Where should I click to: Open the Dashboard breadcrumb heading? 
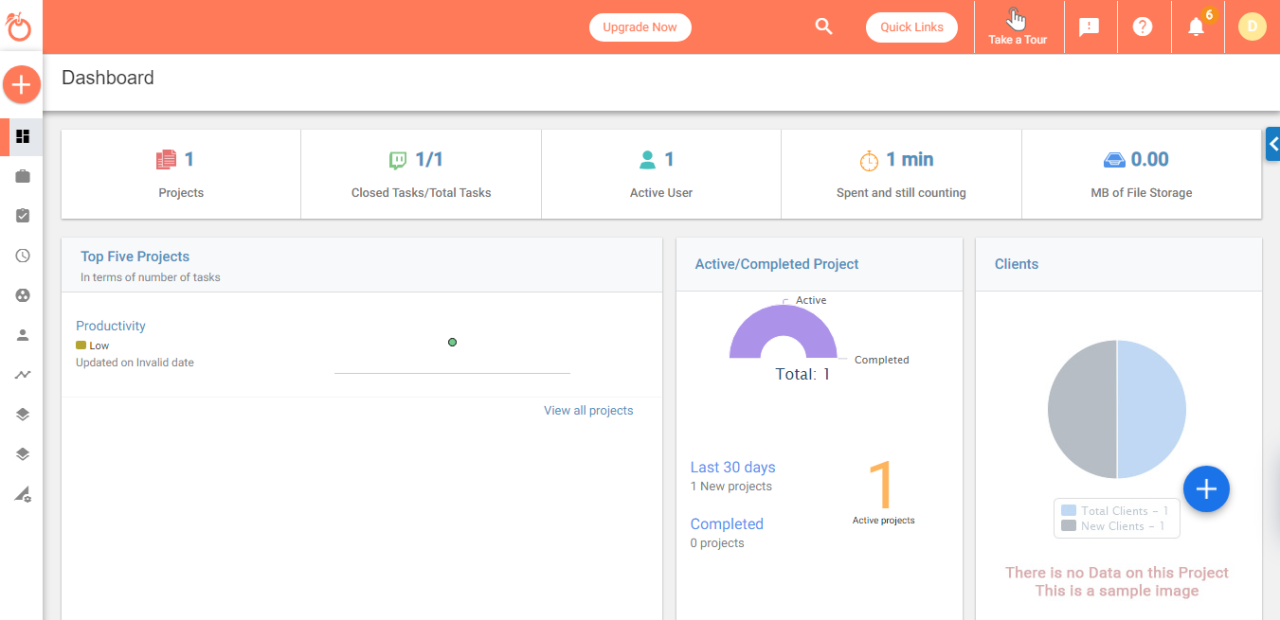107,77
